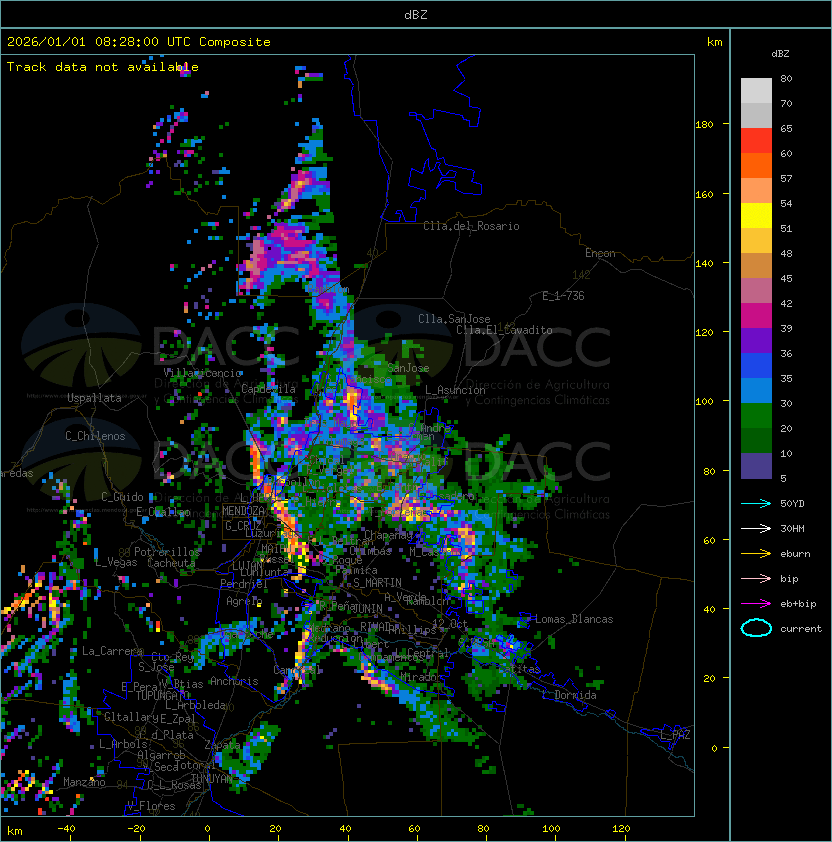Click the 120 km tick on horizontal axis
The height and width of the screenshot is (842, 832).
(x=621, y=829)
